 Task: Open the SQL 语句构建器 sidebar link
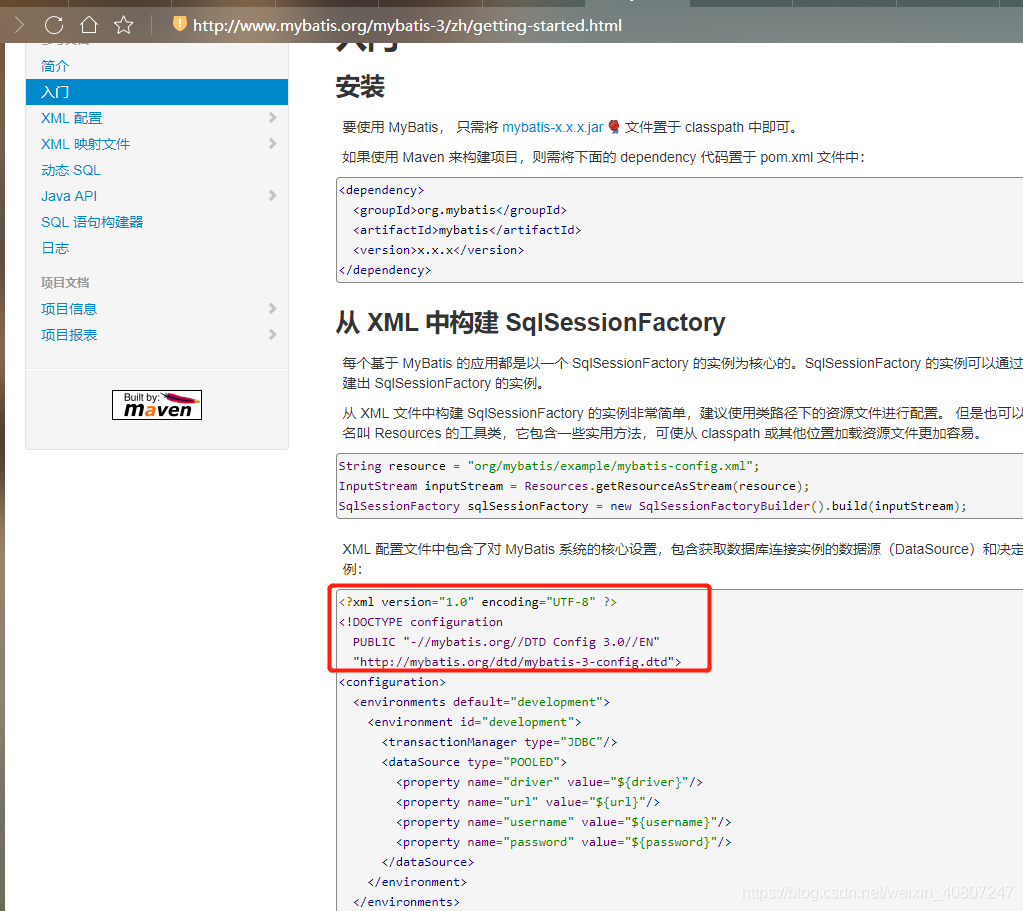coord(92,222)
